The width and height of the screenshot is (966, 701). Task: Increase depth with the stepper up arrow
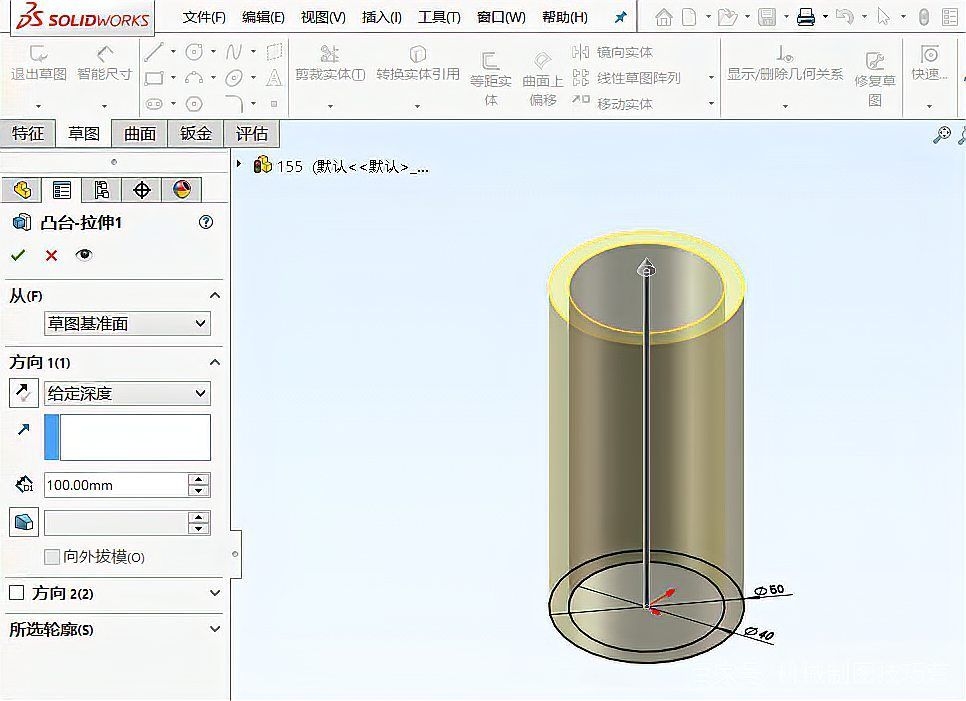(x=199, y=479)
